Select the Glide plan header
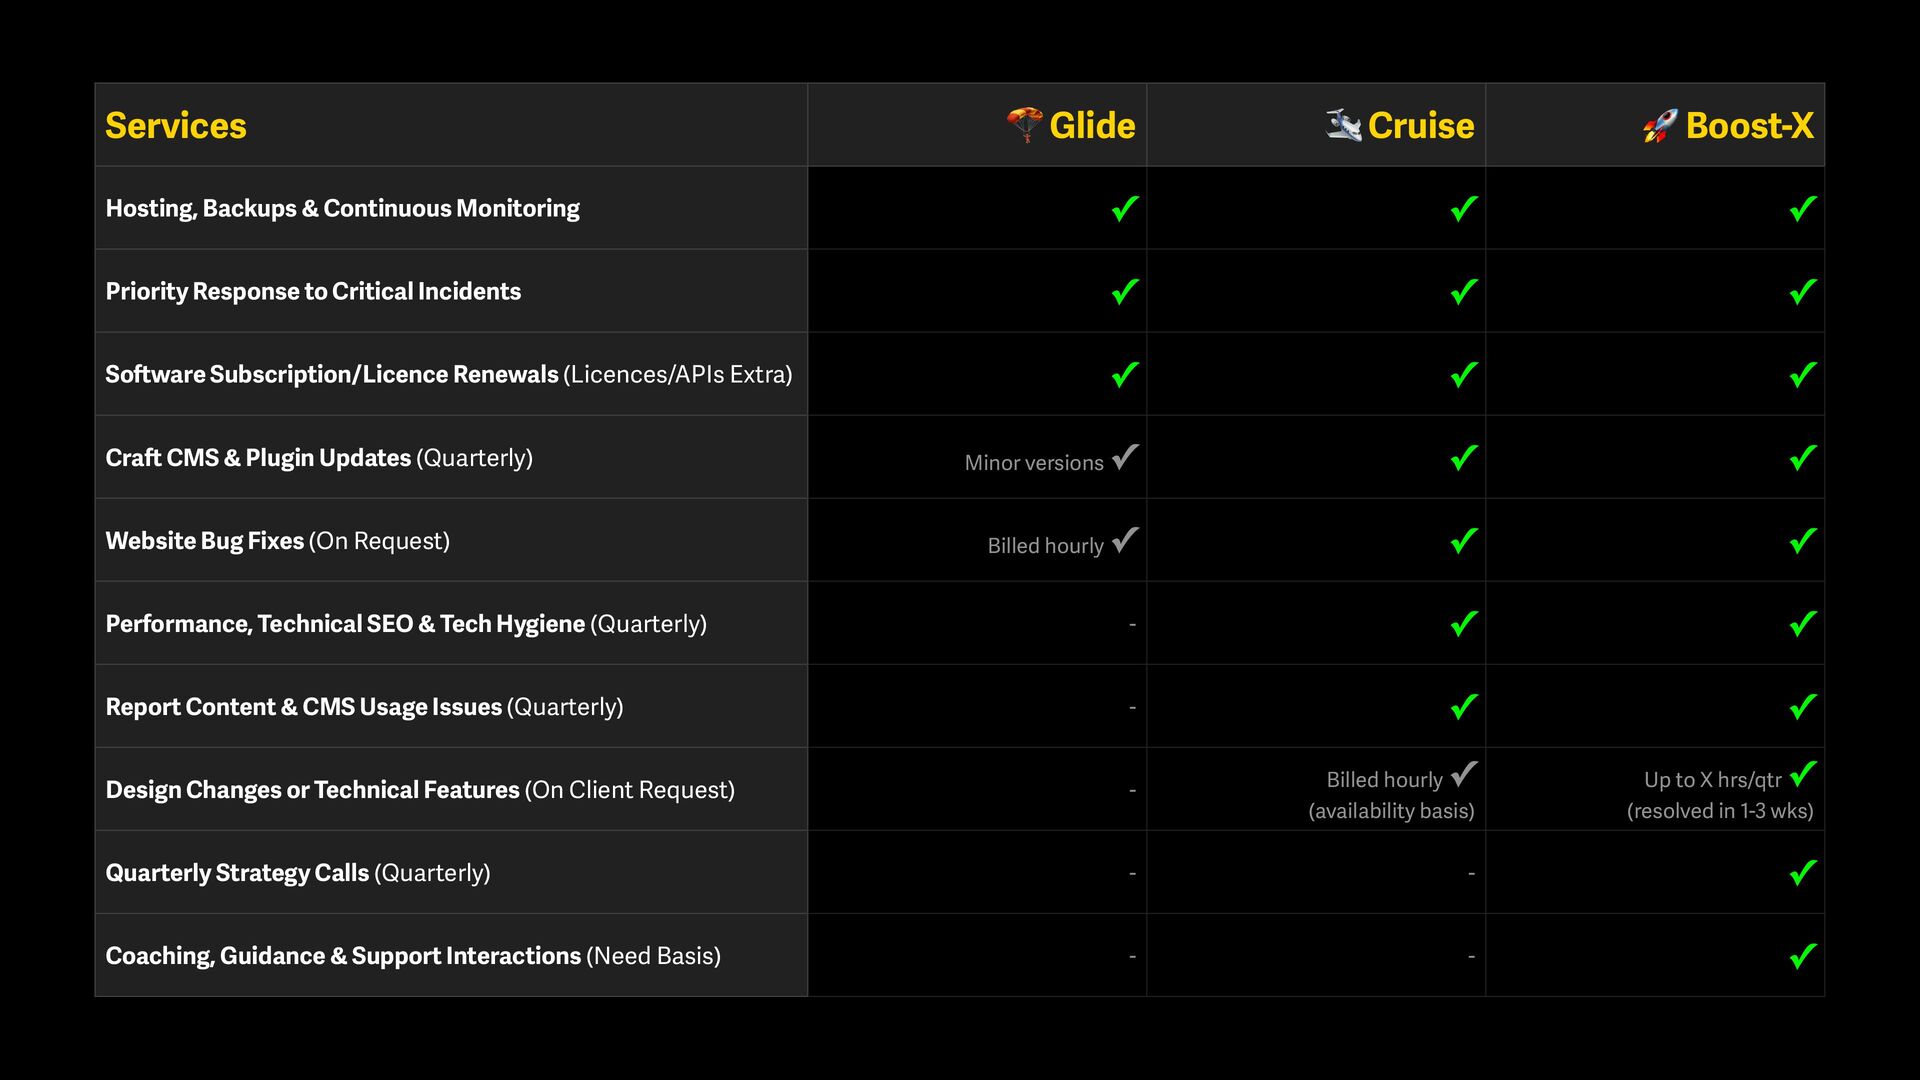The width and height of the screenshot is (1920, 1080). 1092,126
